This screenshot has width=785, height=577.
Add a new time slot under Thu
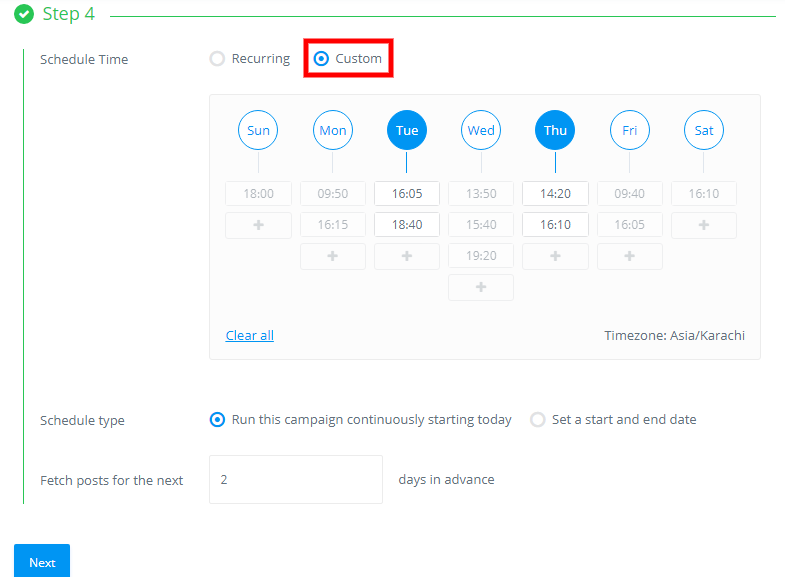(x=555, y=256)
